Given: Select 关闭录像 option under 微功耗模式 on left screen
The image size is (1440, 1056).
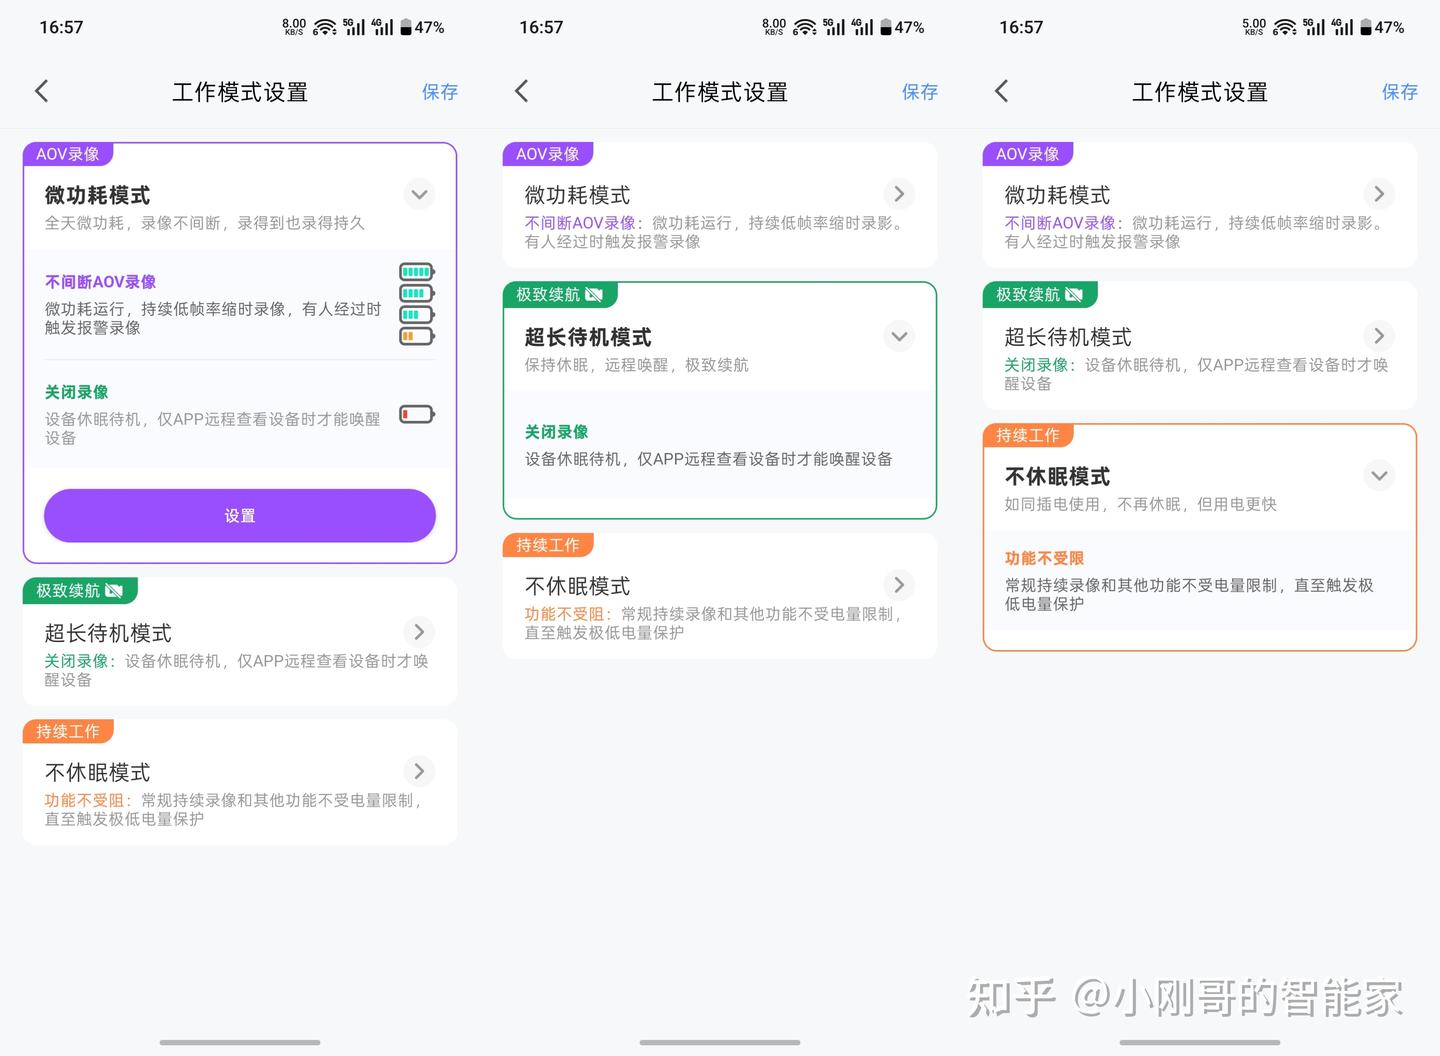Looking at the screenshot, I should tap(240, 414).
